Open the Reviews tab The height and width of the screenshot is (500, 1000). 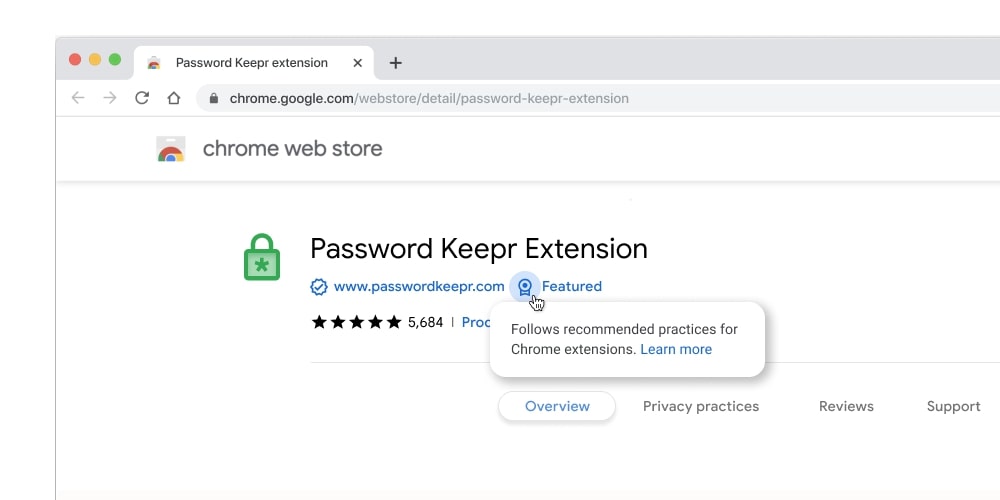click(x=846, y=406)
